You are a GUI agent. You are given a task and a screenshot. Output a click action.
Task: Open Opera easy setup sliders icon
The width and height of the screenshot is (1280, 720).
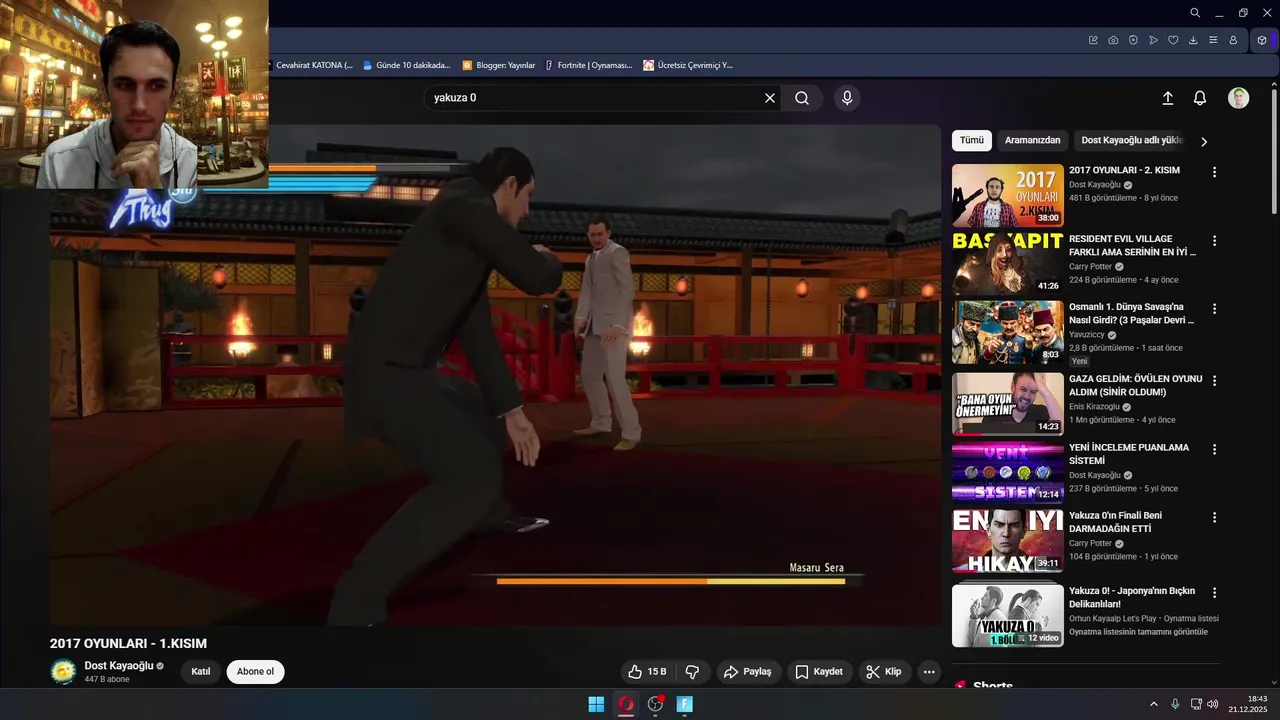(1213, 40)
